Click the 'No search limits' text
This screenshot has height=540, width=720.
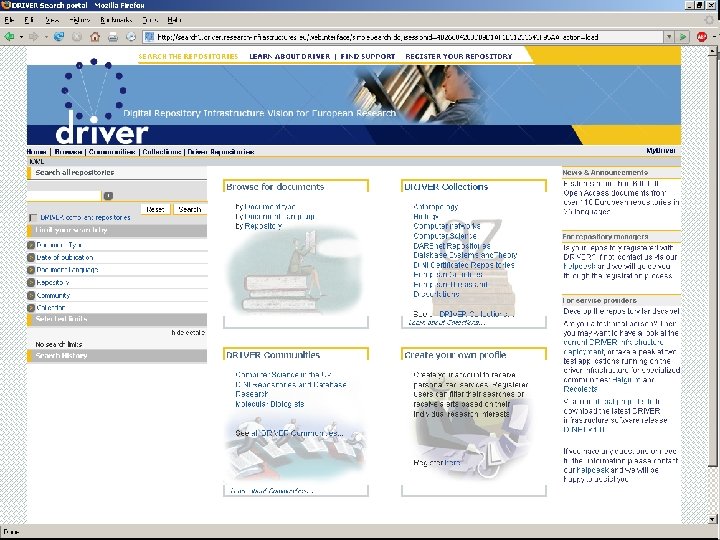coord(59,344)
